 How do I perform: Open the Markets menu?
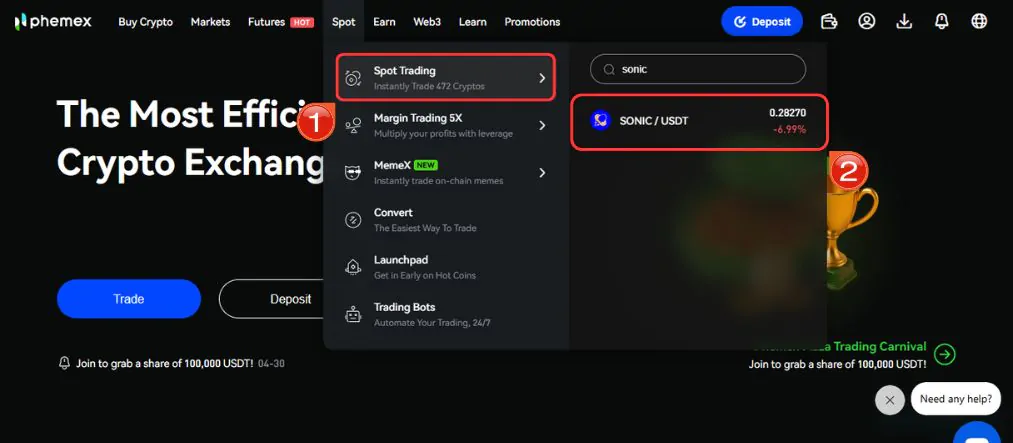coord(210,22)
